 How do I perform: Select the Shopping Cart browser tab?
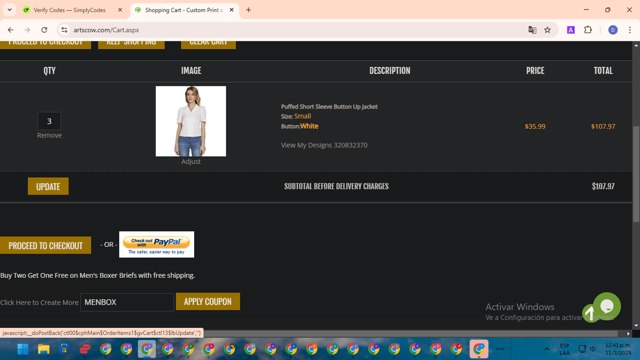(184, 10)
